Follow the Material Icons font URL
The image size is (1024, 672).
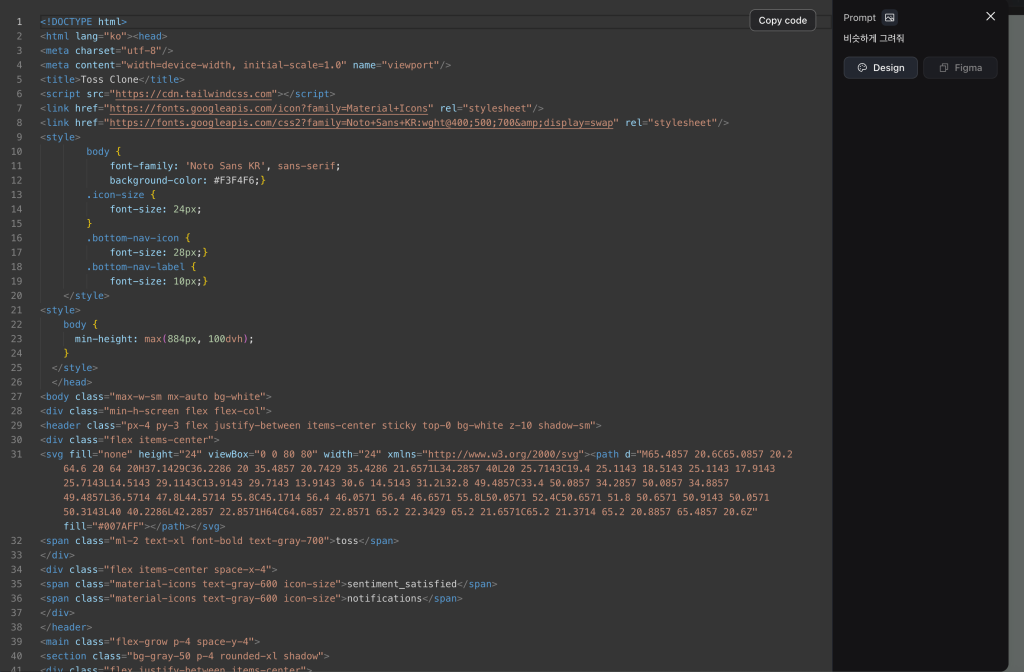point(270,108)
